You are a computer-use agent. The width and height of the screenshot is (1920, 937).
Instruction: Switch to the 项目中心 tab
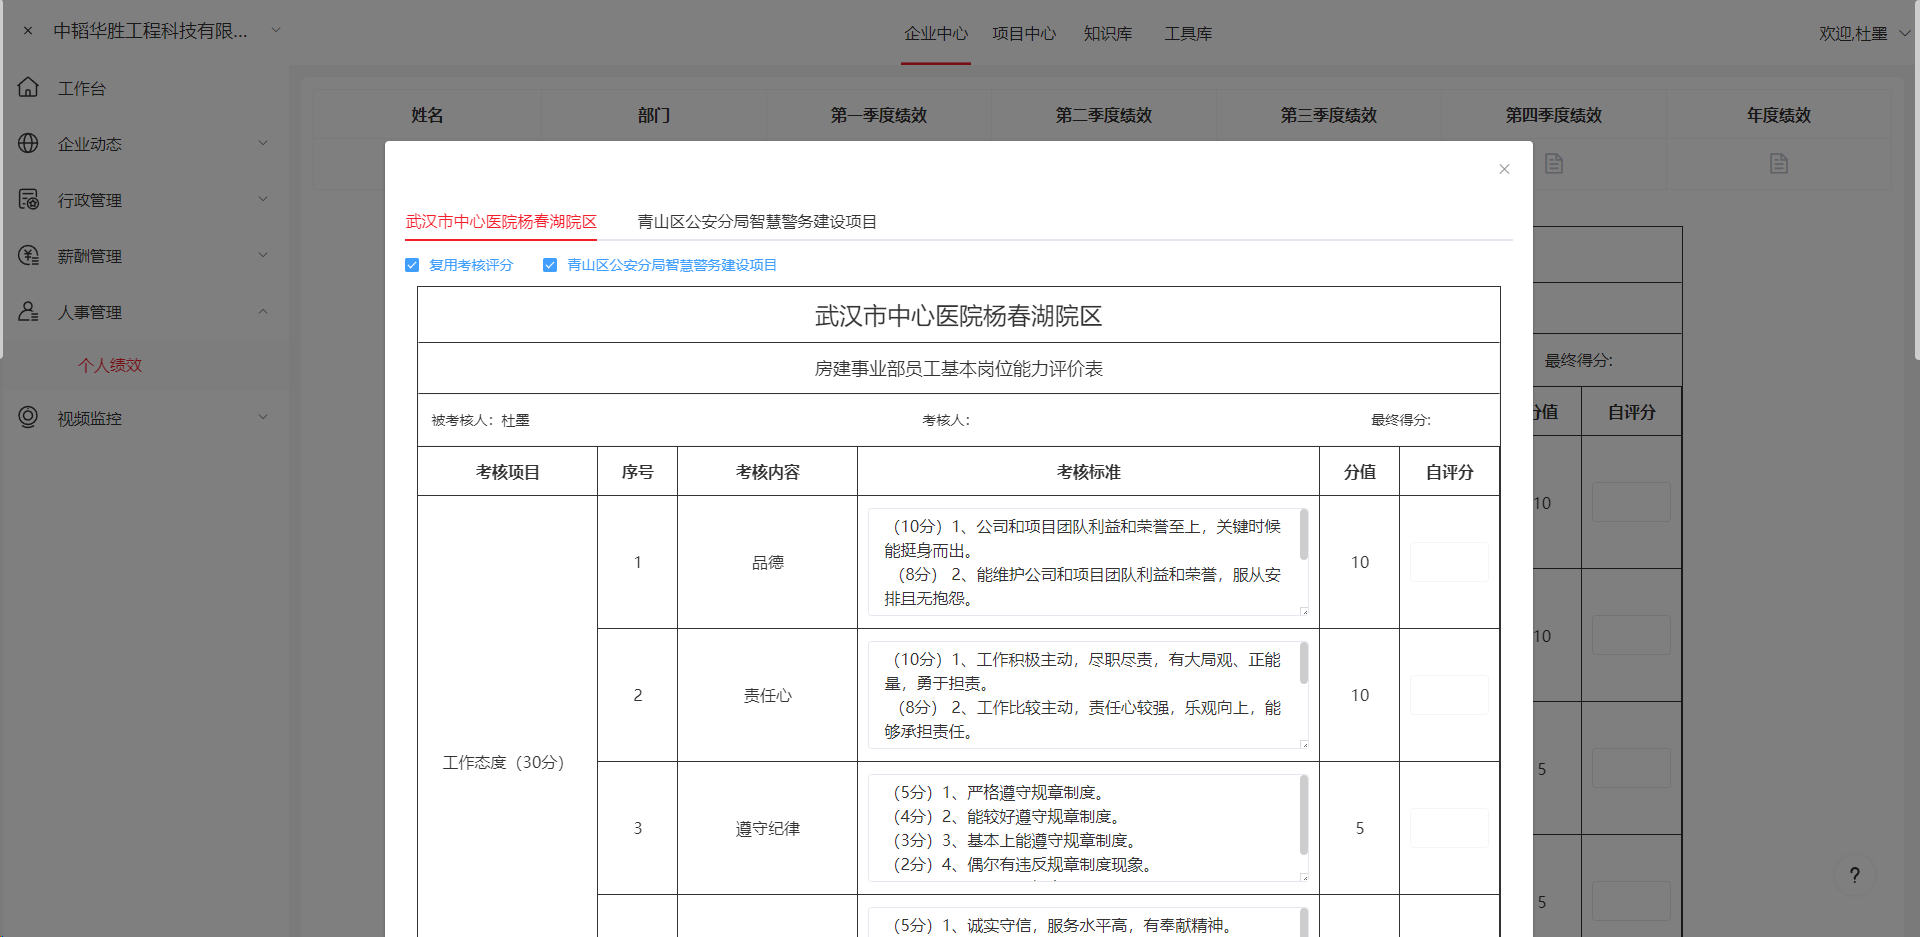tap(1024, 34)
